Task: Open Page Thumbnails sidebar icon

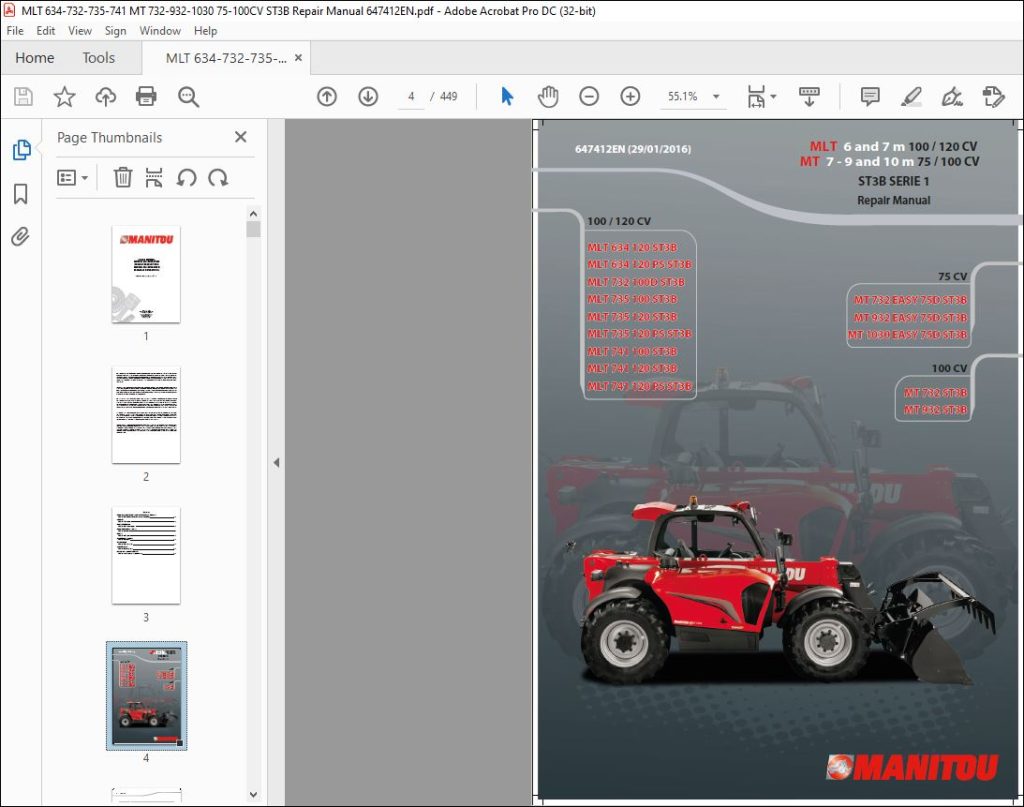Action: click(22, 150)
